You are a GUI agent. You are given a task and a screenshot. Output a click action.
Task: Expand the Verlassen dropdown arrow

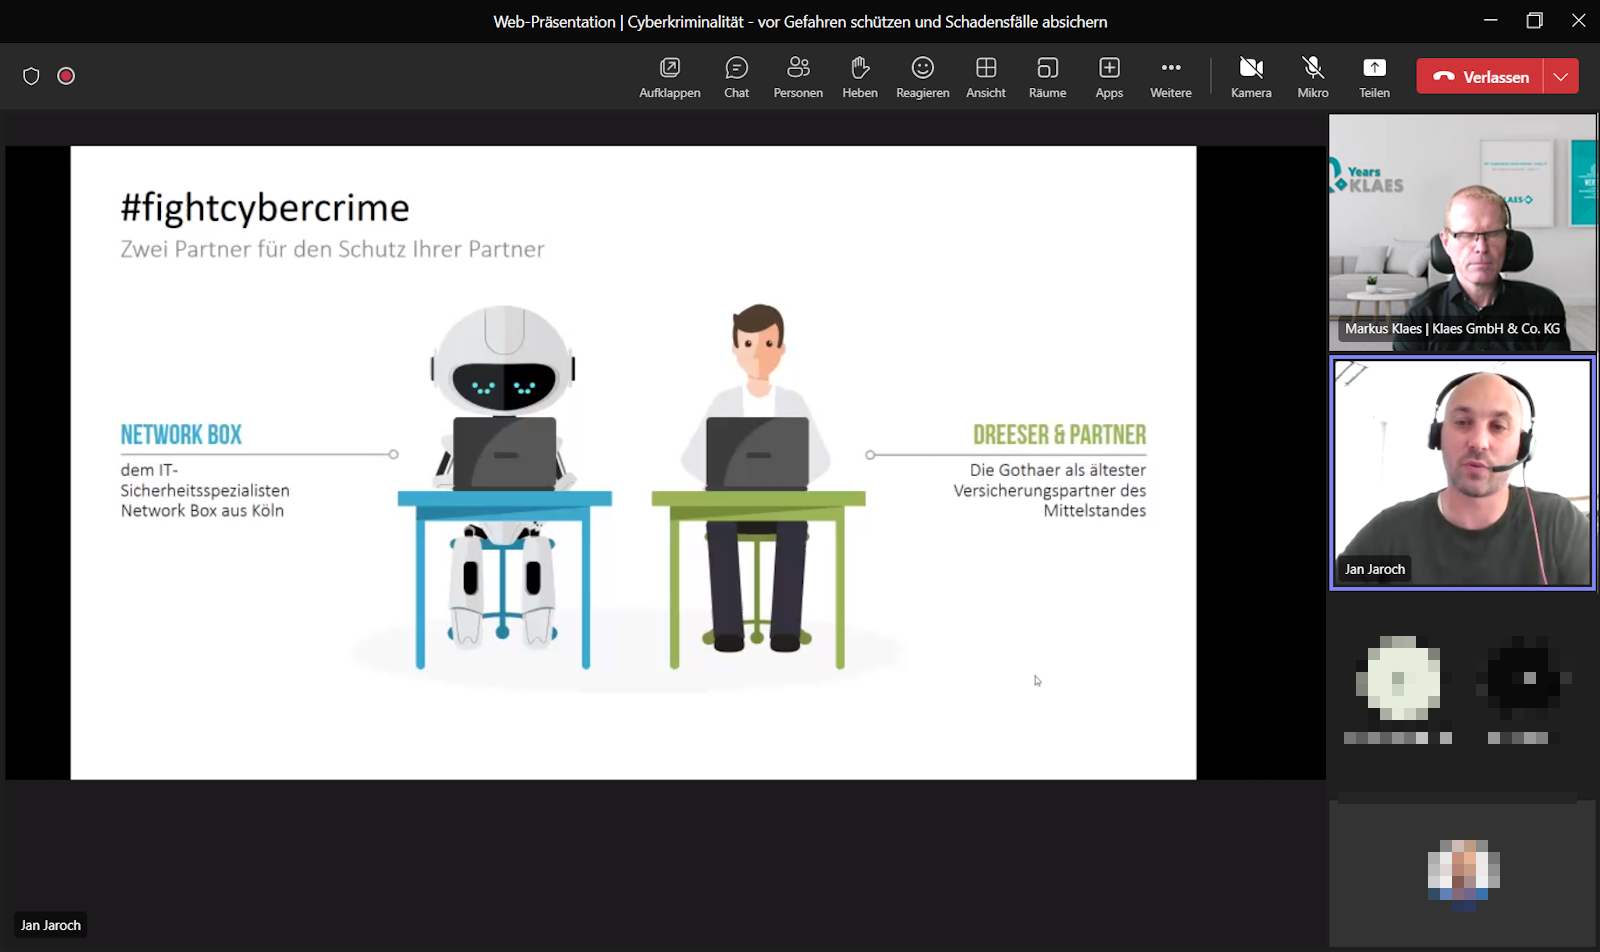[x=1561, y=76]
